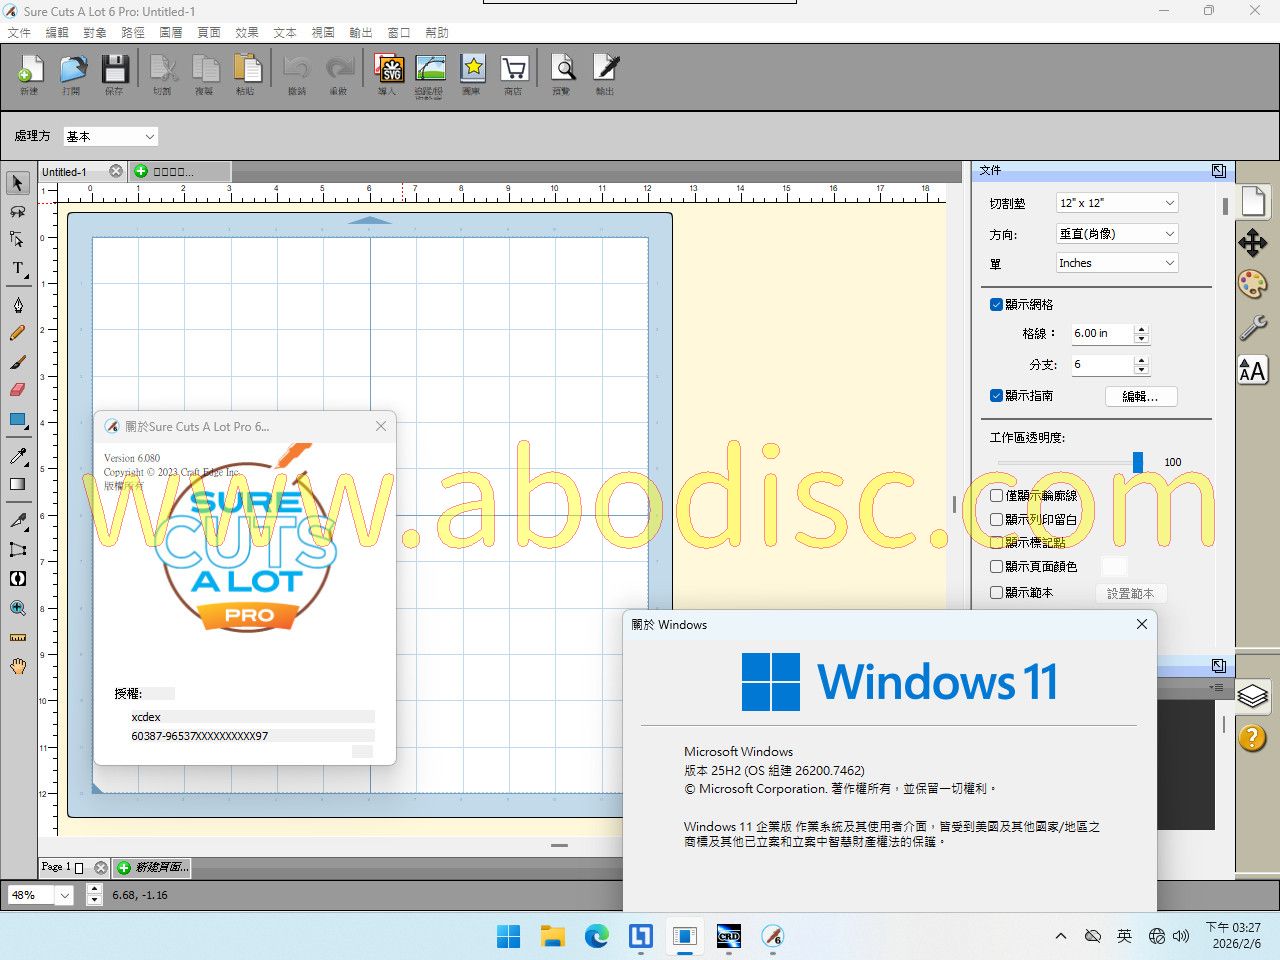Select the Text tool in left toolbox
The image size is (1280, 960).
click(18, 269)
